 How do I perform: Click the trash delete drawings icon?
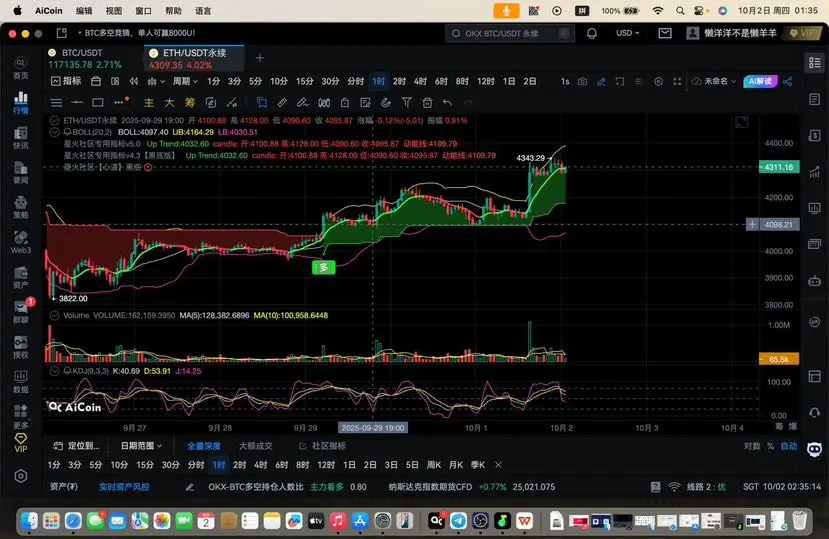(x=427, y=103)
